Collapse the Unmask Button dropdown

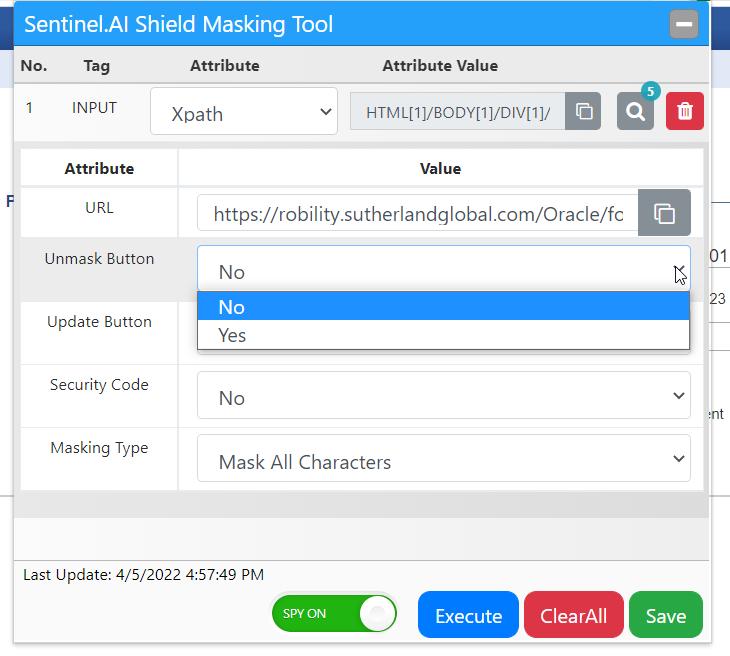coord(443,270)
